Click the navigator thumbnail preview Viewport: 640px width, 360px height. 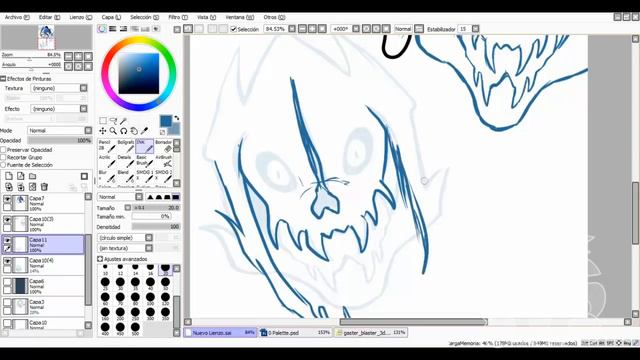(47, 37)
